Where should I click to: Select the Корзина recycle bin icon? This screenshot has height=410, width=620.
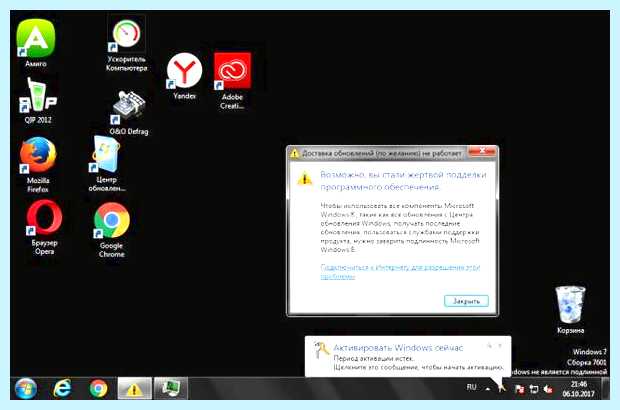click(x=570, y=309)
